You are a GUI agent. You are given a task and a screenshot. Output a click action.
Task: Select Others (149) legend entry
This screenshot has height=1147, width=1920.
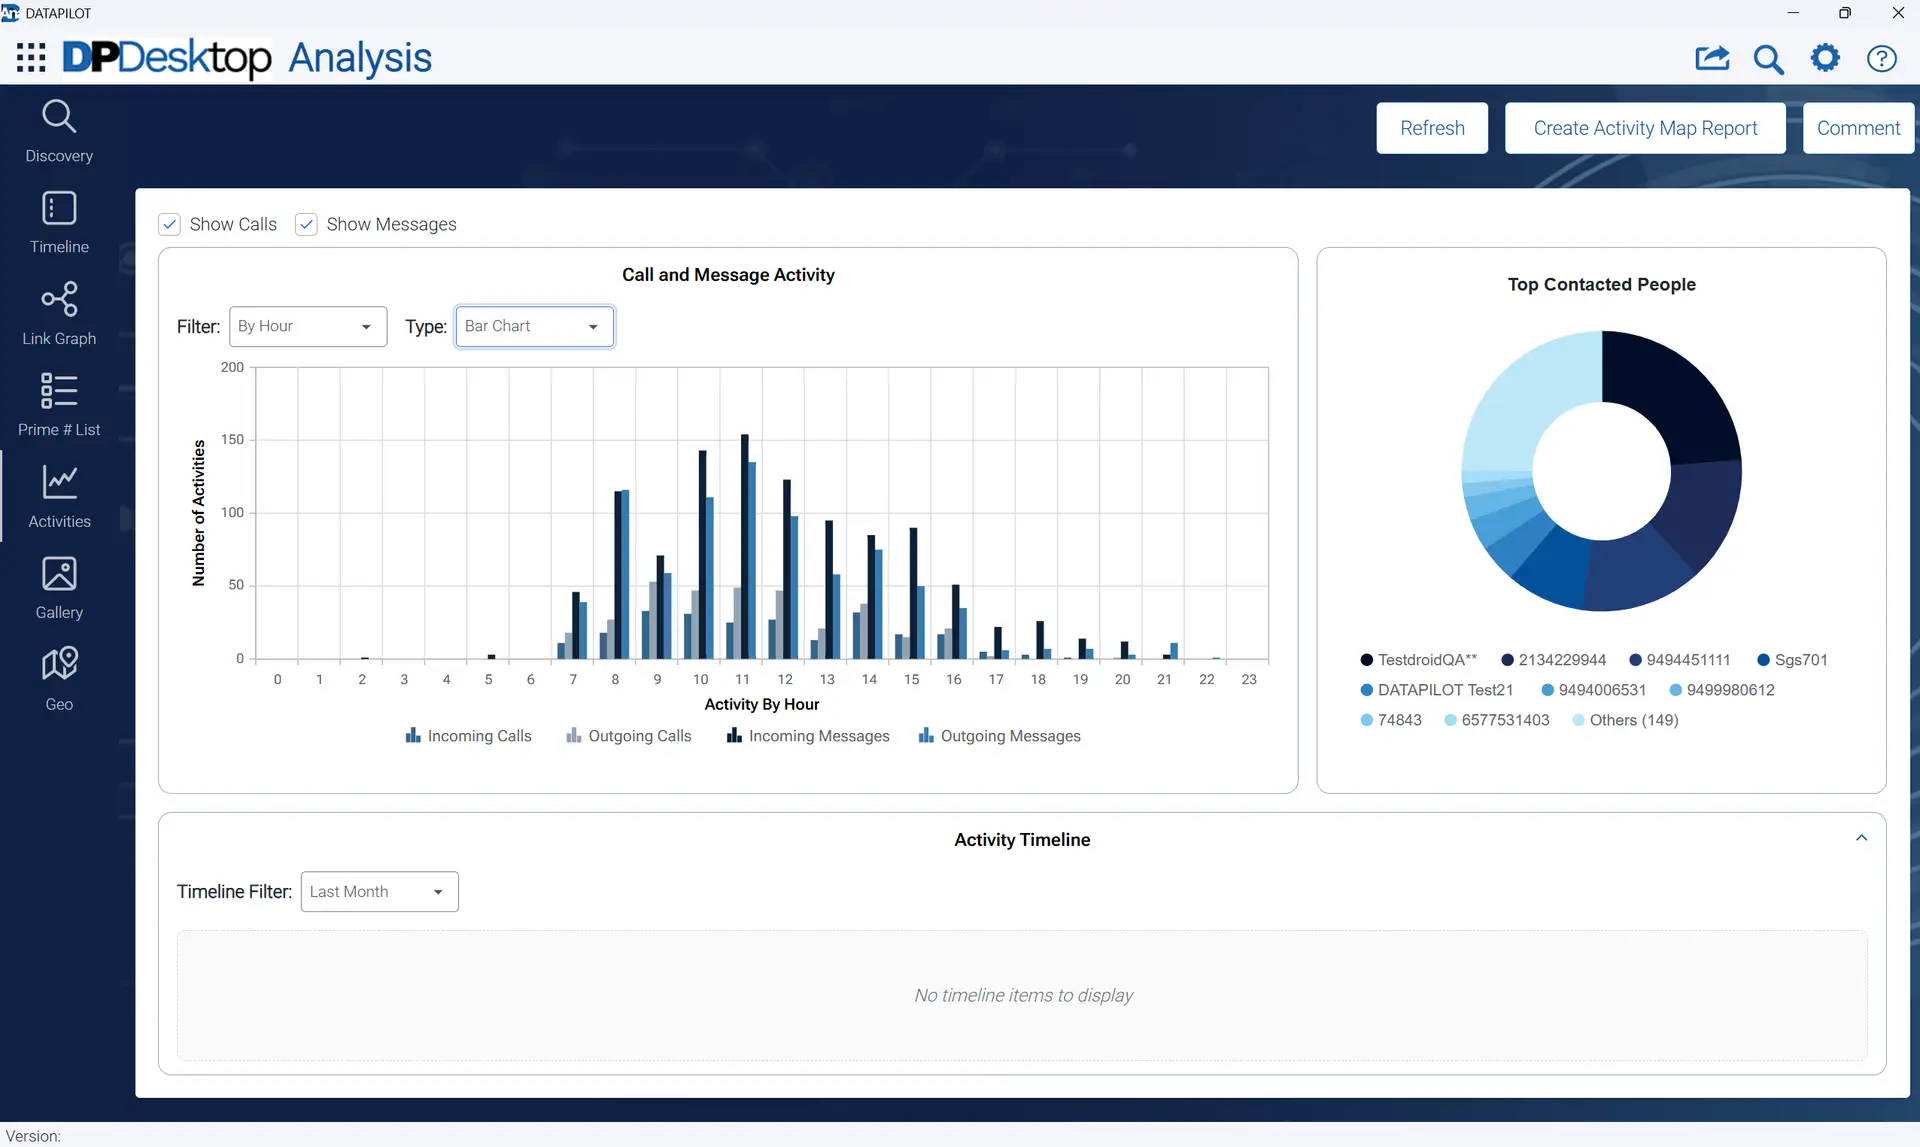[x=1625, y=720]
